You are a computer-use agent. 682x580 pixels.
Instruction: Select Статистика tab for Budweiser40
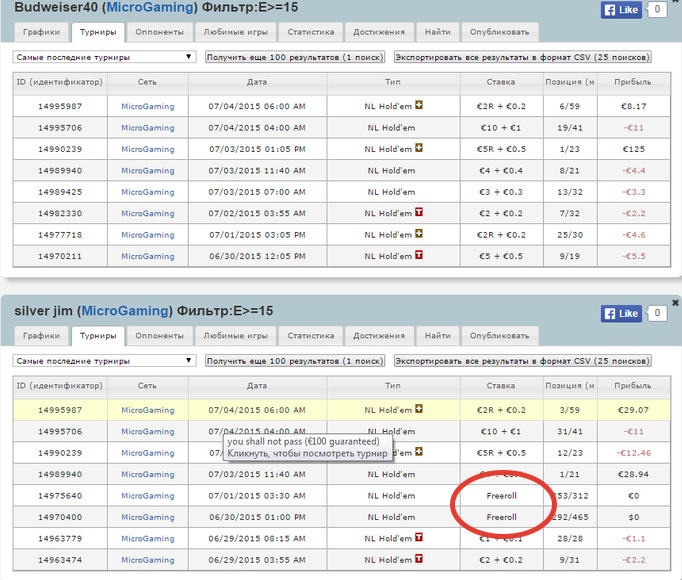(311, 32)
